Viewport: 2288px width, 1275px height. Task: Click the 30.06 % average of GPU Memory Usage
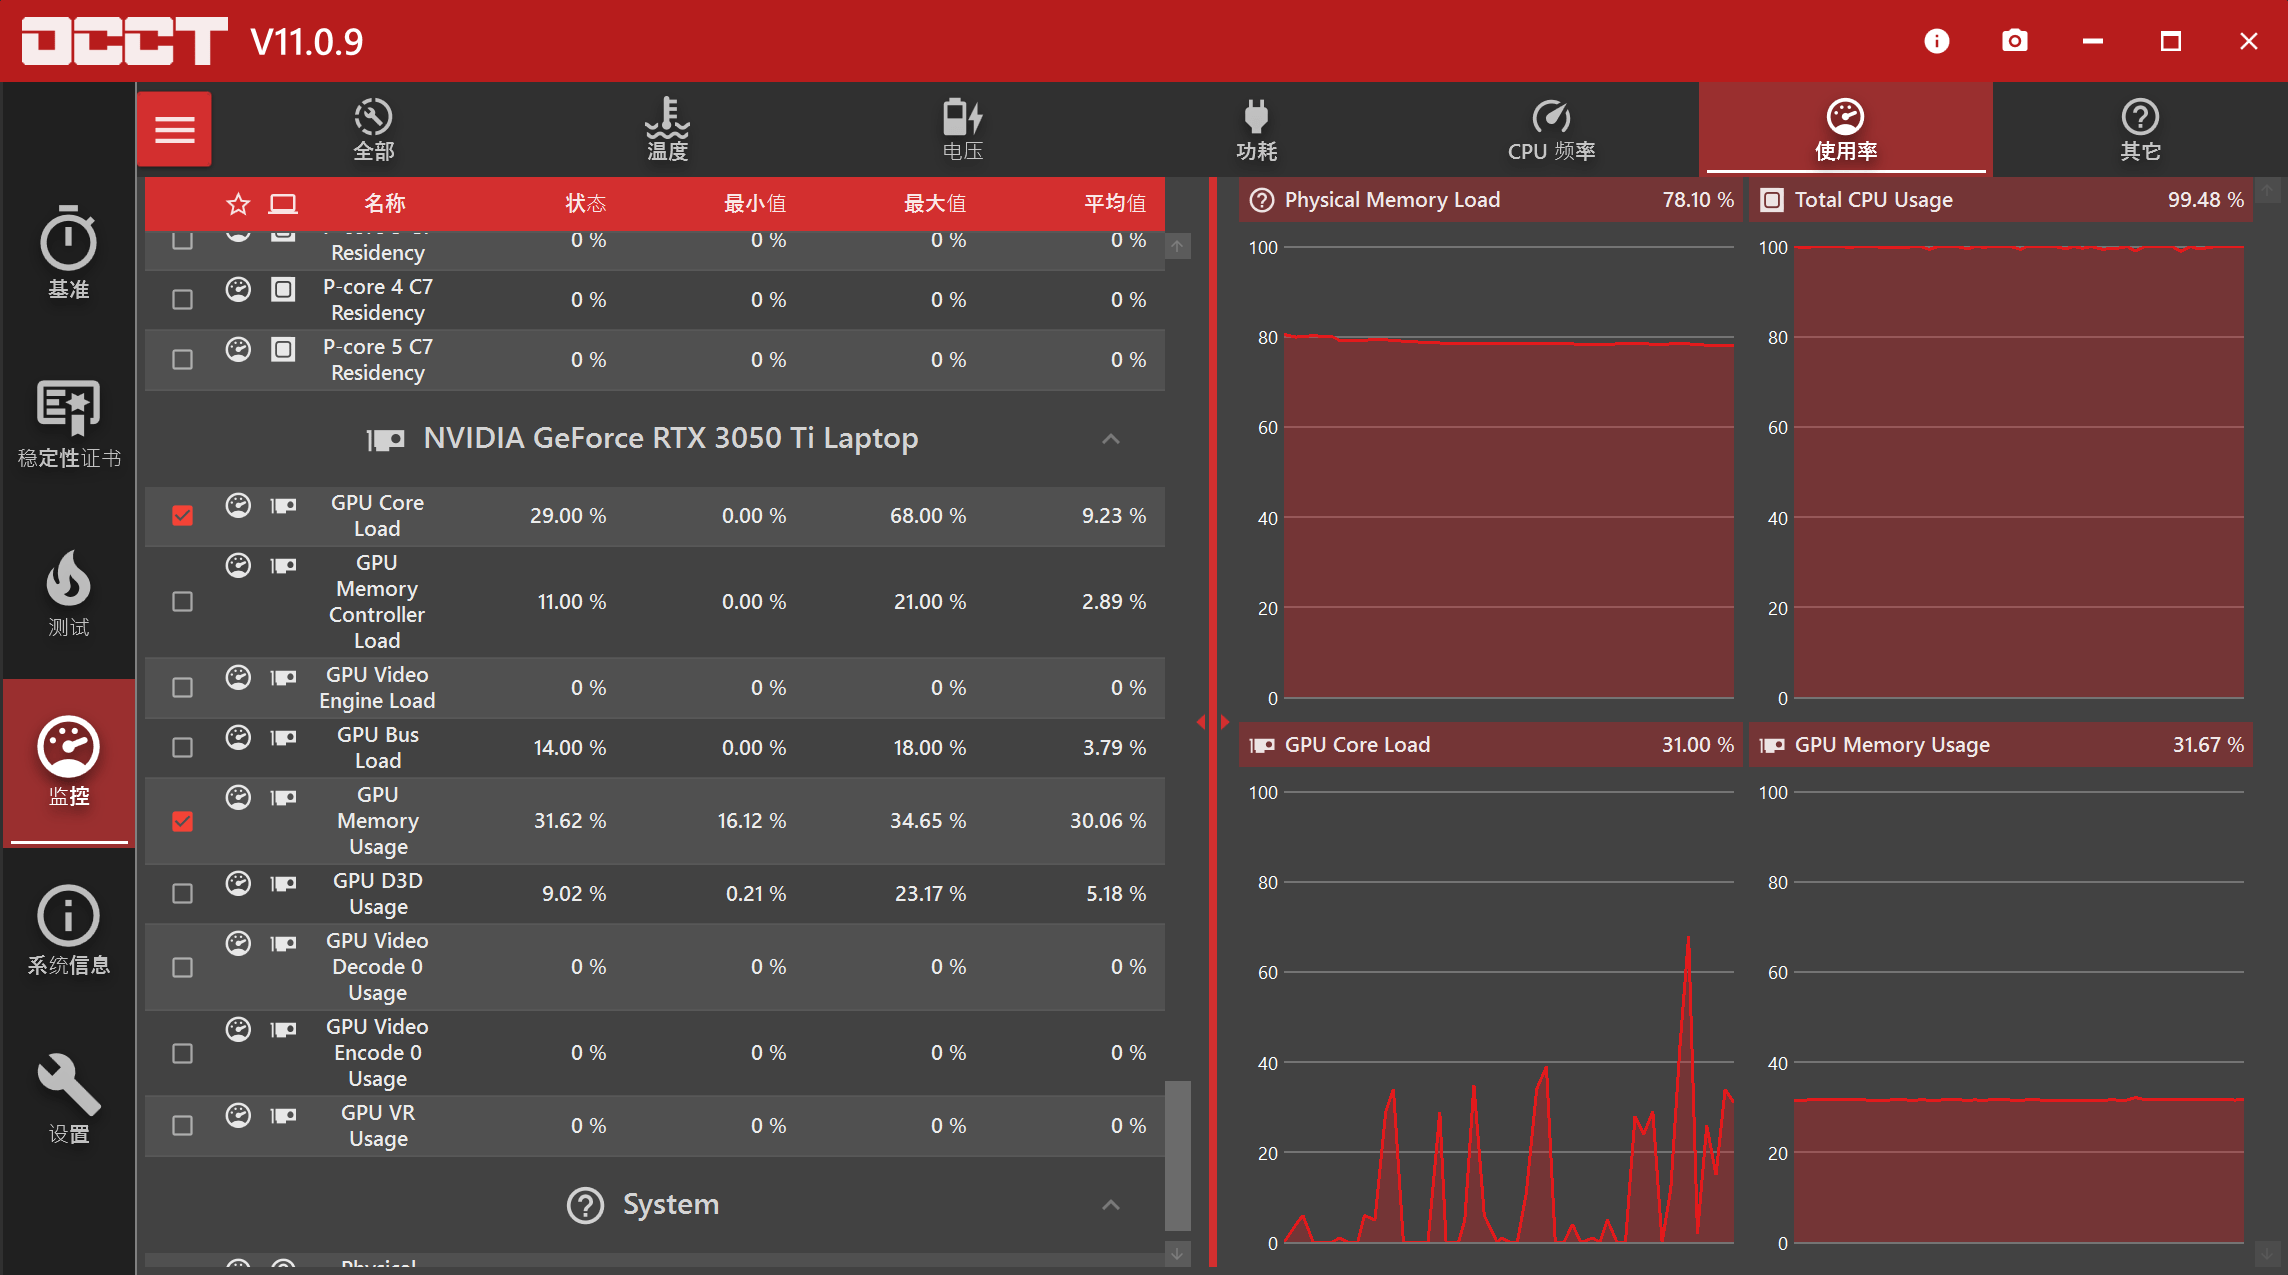[x=1108, y=821]
